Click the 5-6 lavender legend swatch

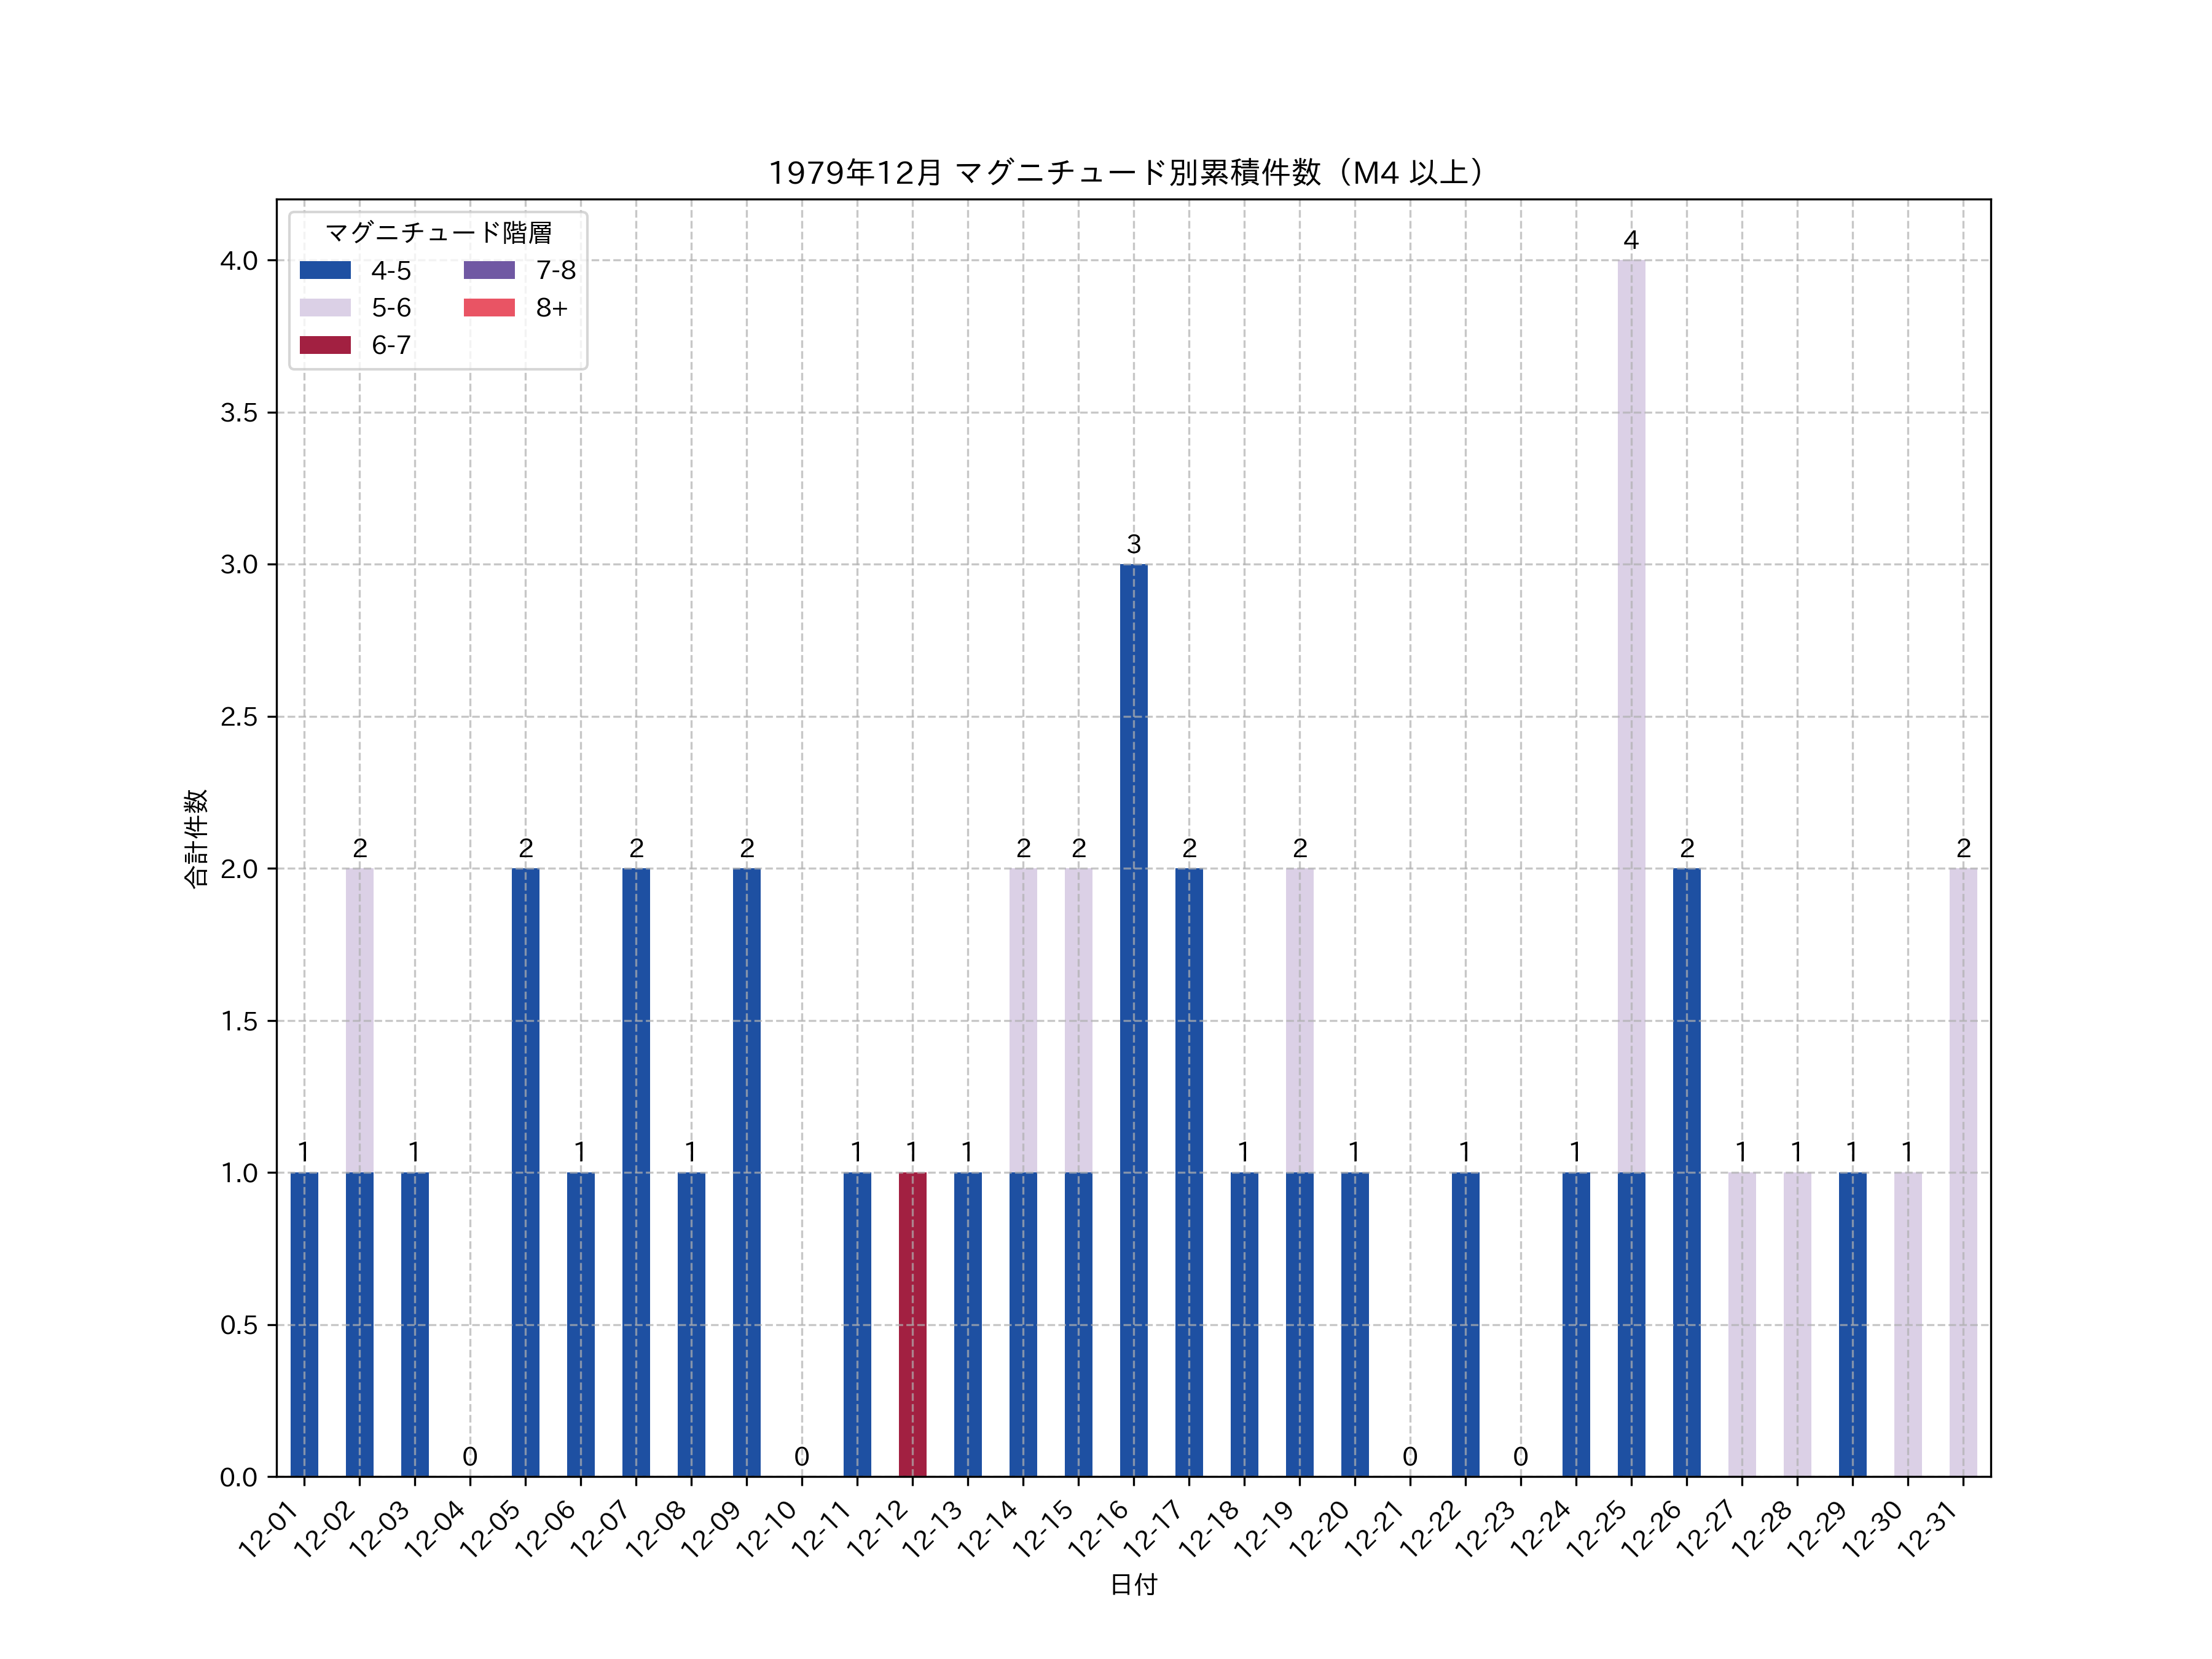(x=325, y=307)
